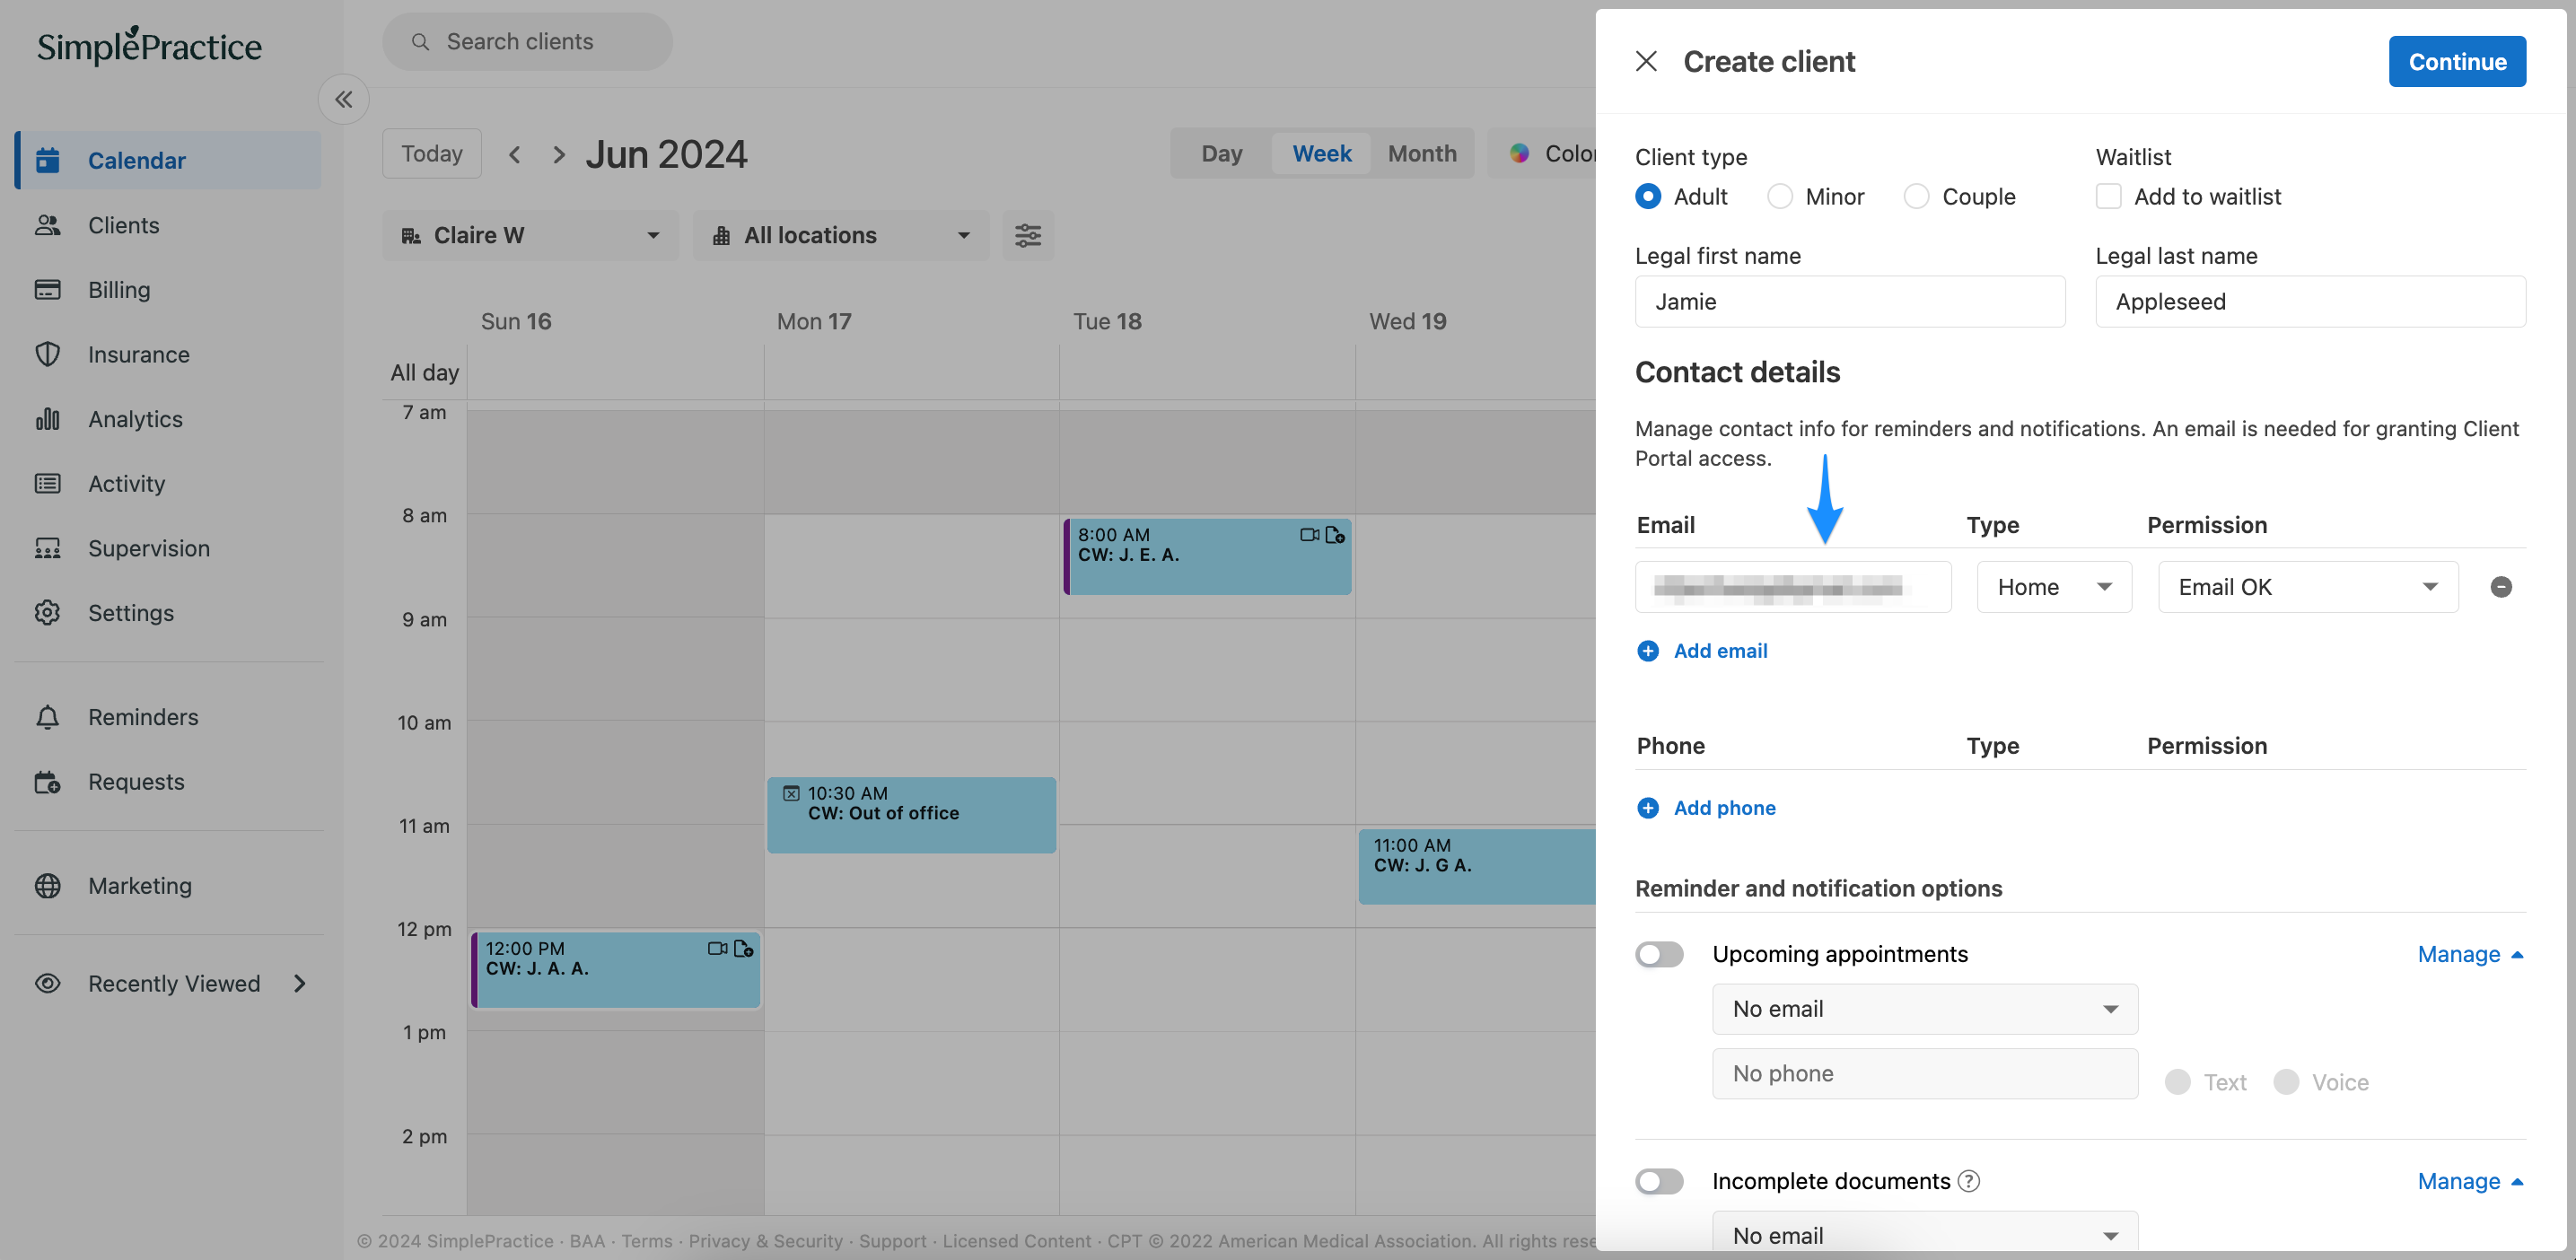Click the Continue button
This screenshot has height=1260, width=2576.
[x=2456, y=62]
